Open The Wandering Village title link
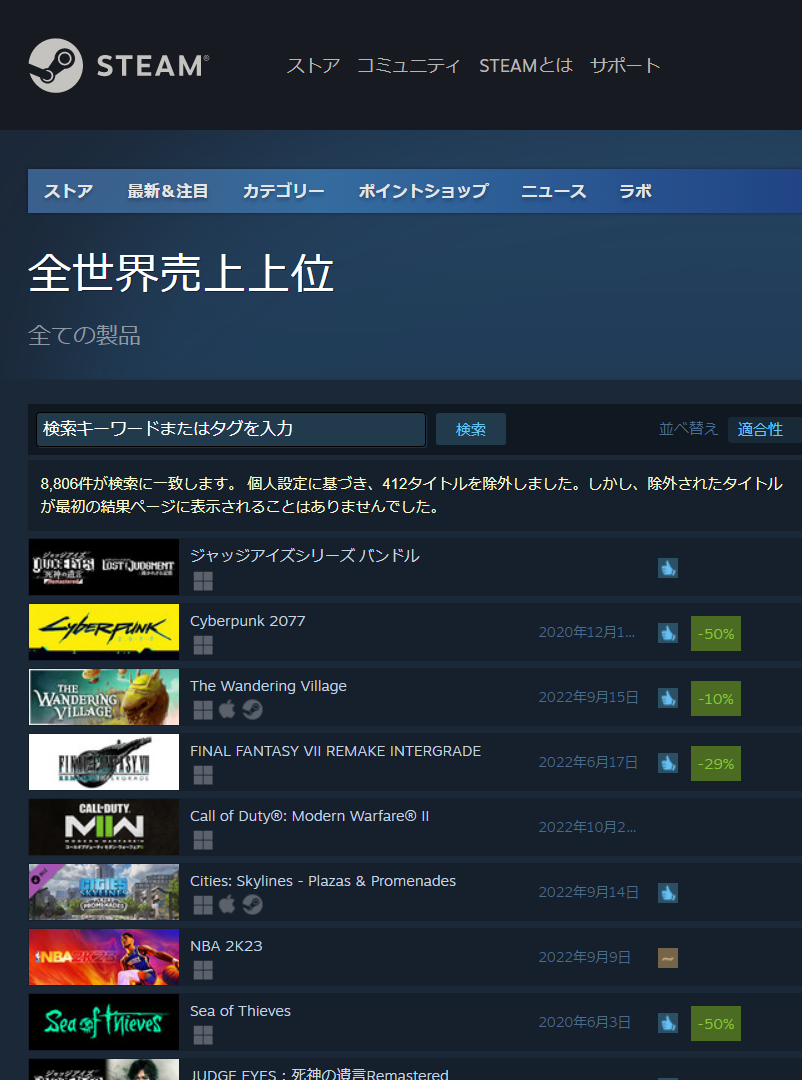 tap(269, 686)
